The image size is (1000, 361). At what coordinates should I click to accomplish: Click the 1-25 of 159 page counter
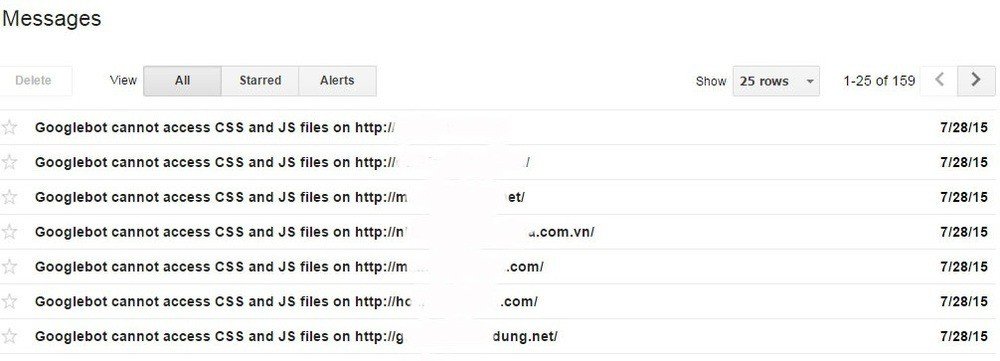879,81
